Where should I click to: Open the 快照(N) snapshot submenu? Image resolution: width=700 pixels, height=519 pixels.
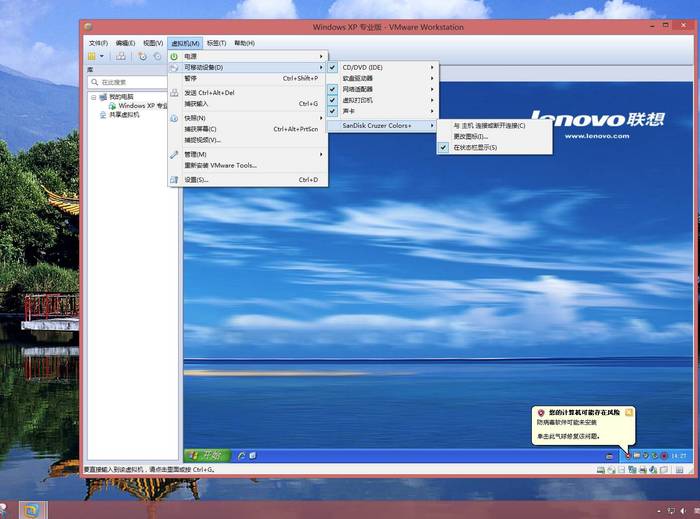point(248,118)
